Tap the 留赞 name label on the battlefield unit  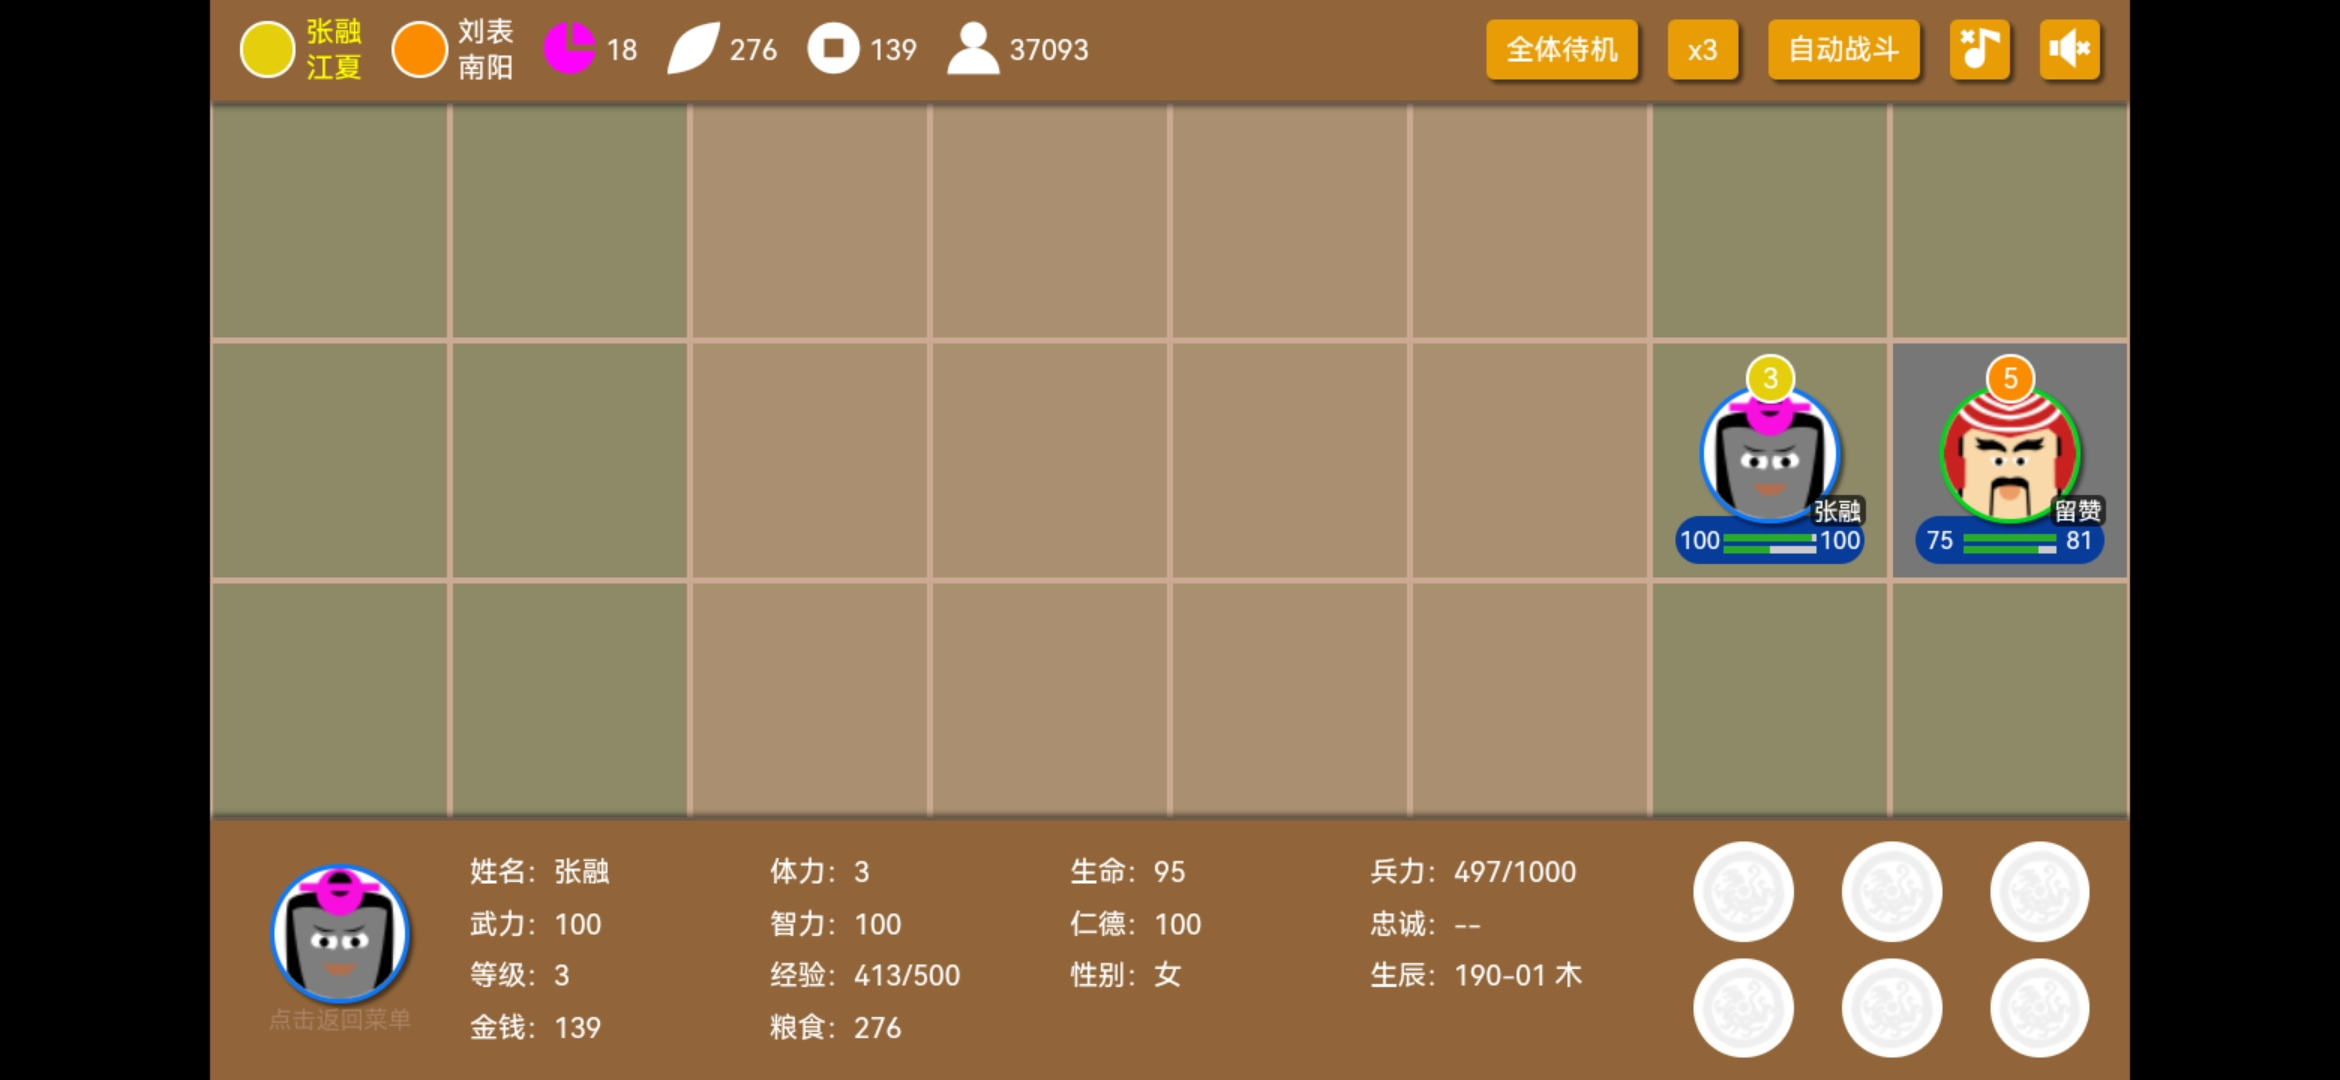[x=2078, y=511]
